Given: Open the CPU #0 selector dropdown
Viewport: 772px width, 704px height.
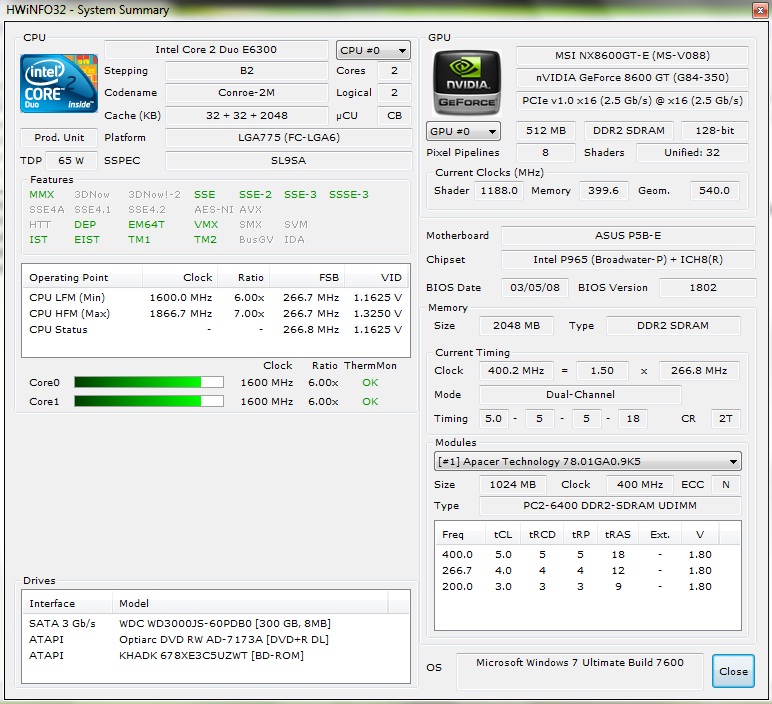Looking at the screenshot, I should pyautogui.click(x=373, y=50).
